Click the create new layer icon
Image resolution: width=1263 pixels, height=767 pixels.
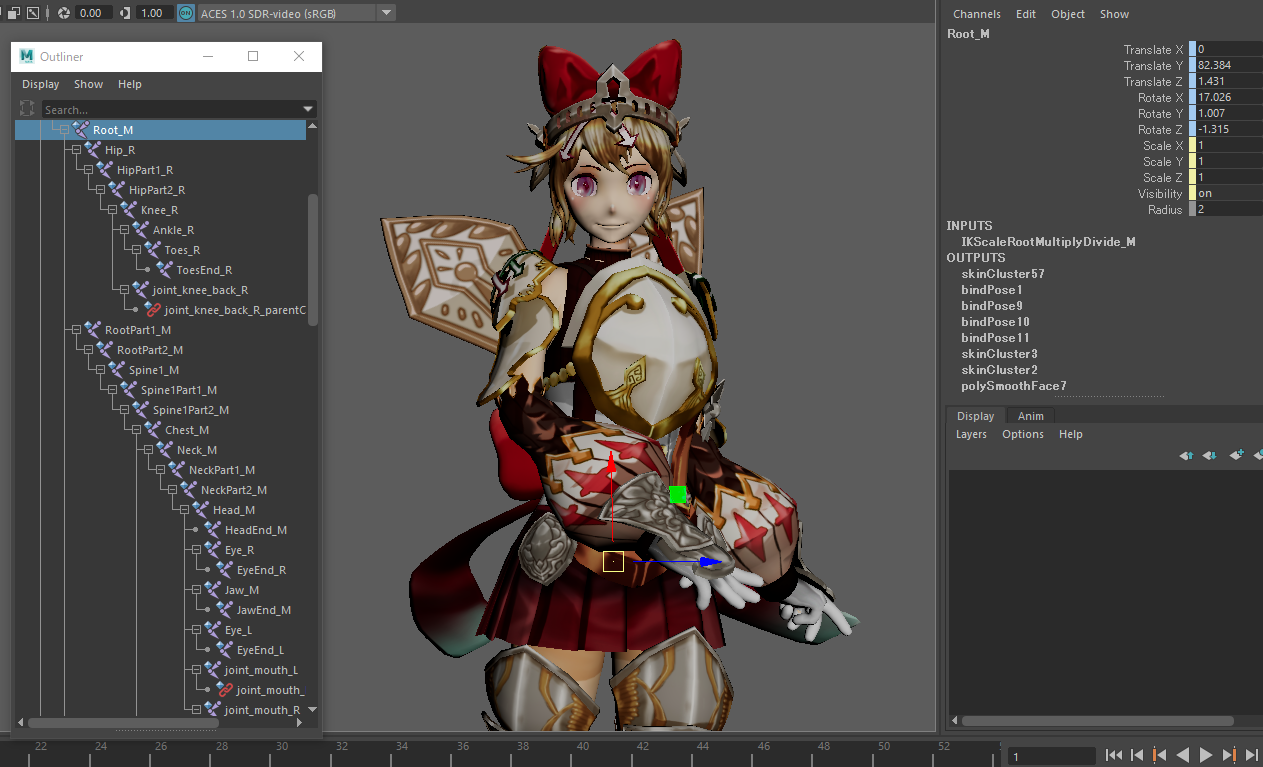[1237, 455]
